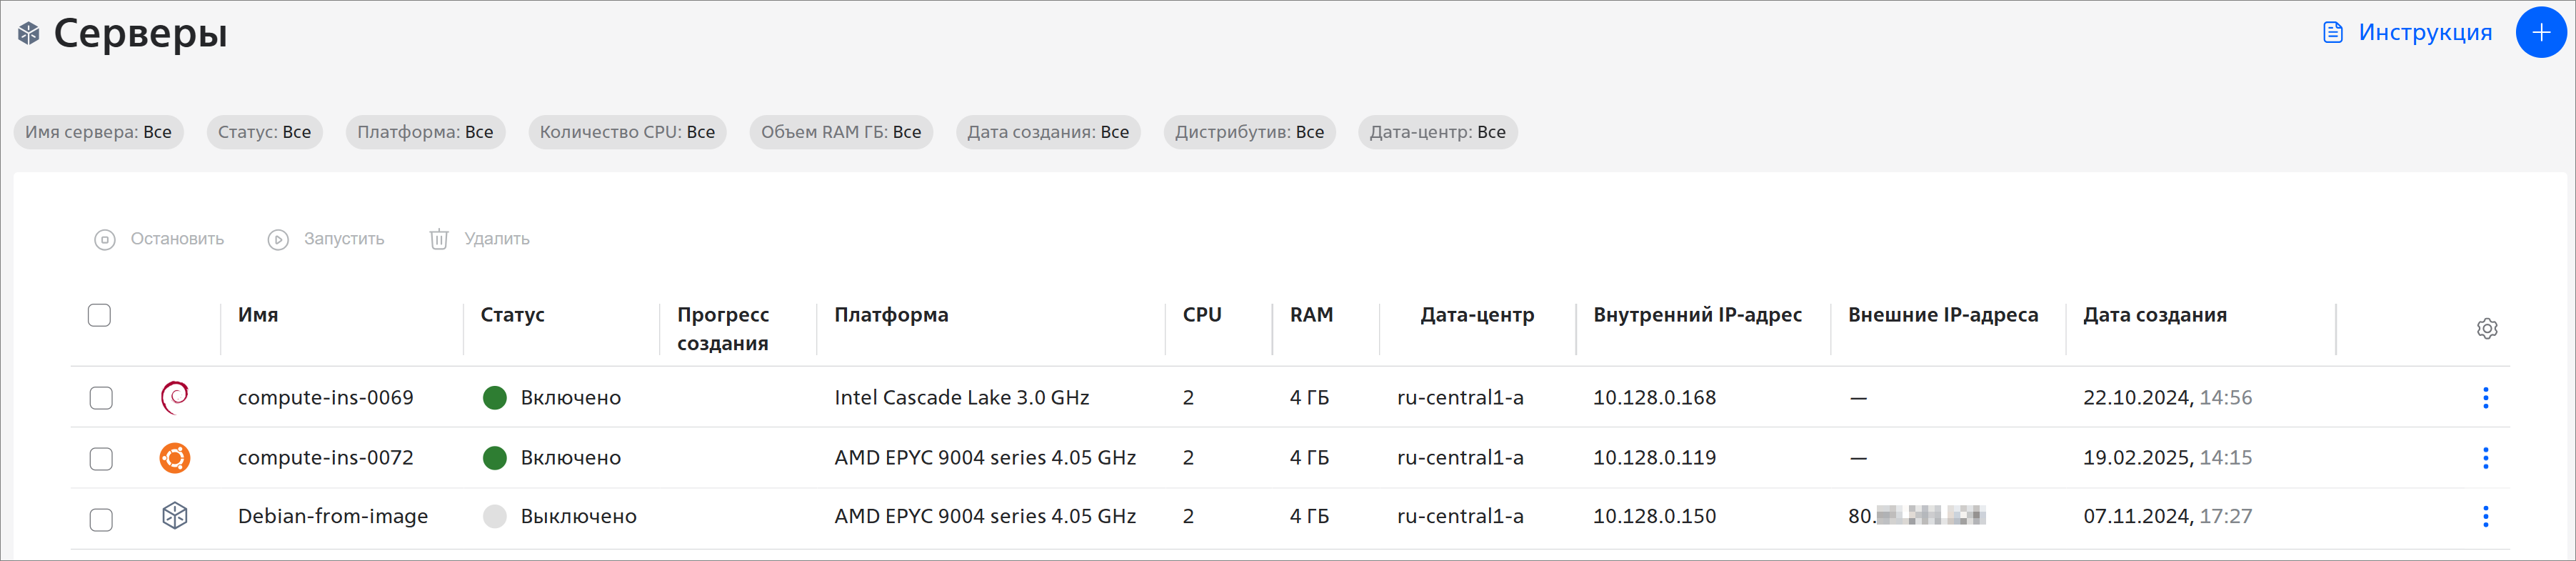The width and height of the screenshot is (2576, 561).
Task: Select checkbox for compute-ins-0069 row
Action: [101, 398]
